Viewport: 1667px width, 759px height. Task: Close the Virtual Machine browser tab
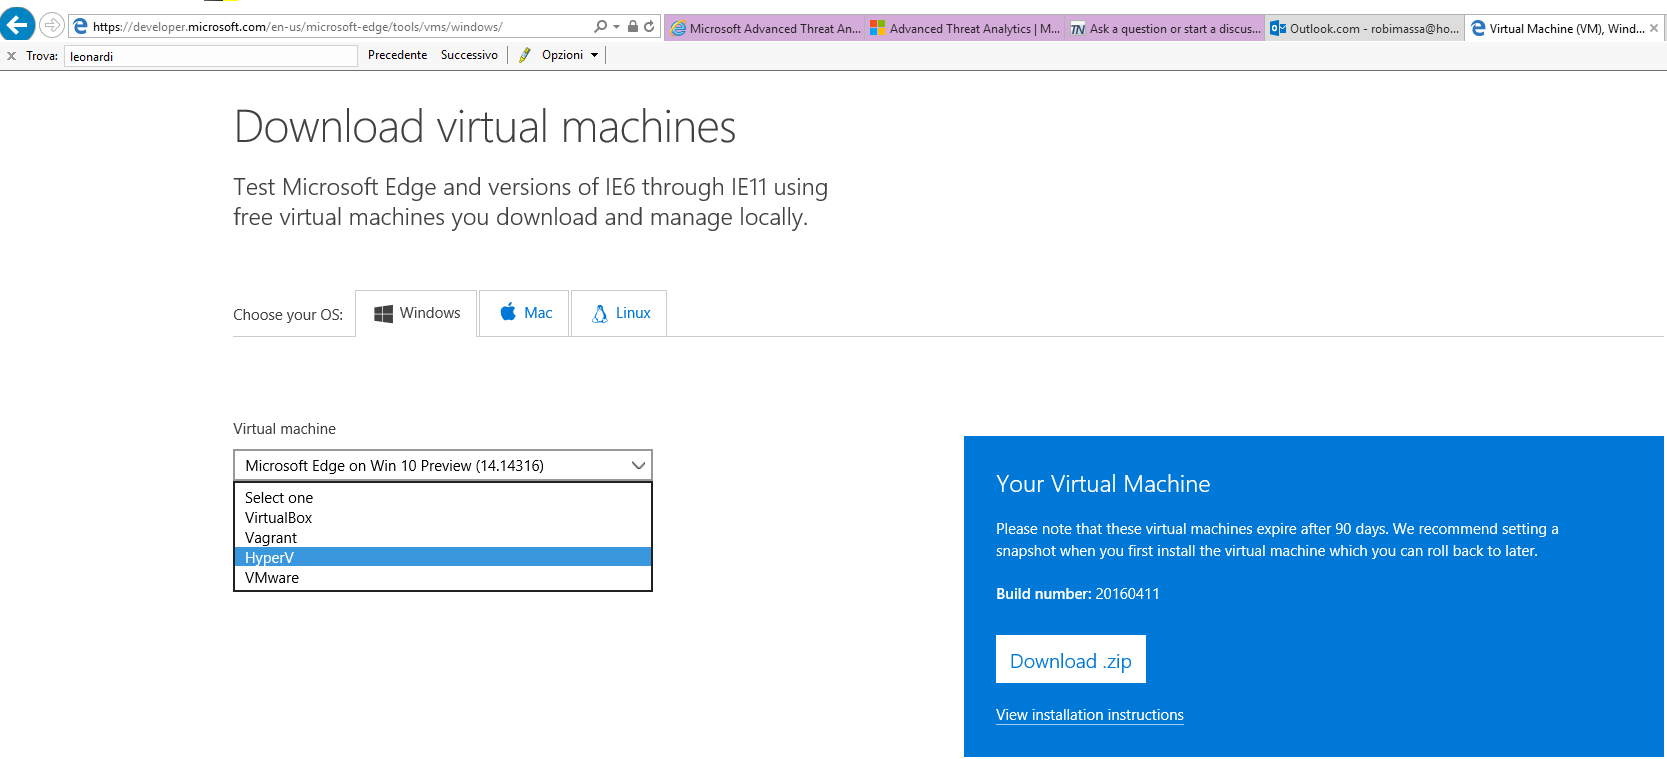1654,28
